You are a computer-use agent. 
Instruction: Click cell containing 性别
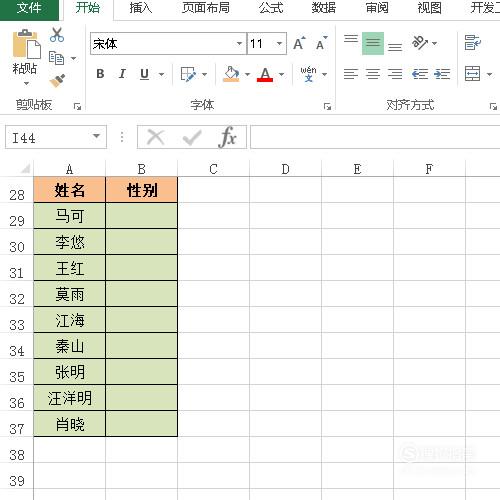[141, 190]
